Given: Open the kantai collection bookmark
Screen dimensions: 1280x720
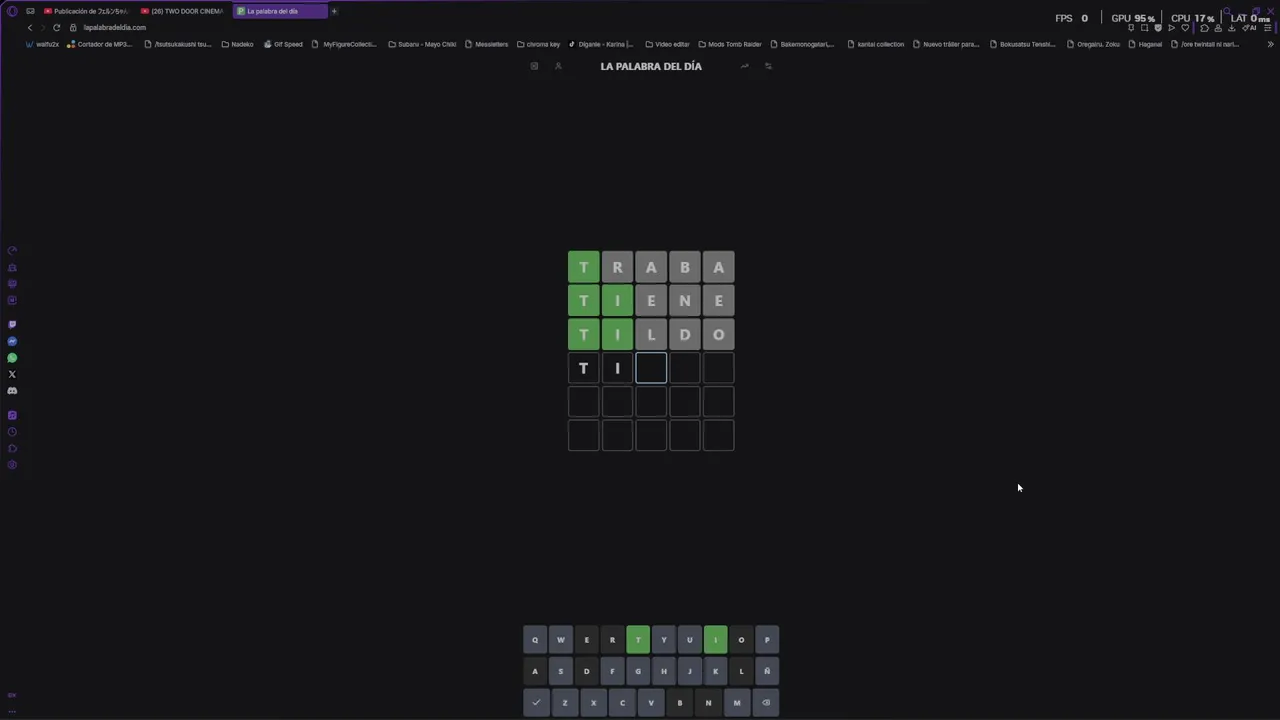Looking at the screenshot, I should click(x=875, y=44).
